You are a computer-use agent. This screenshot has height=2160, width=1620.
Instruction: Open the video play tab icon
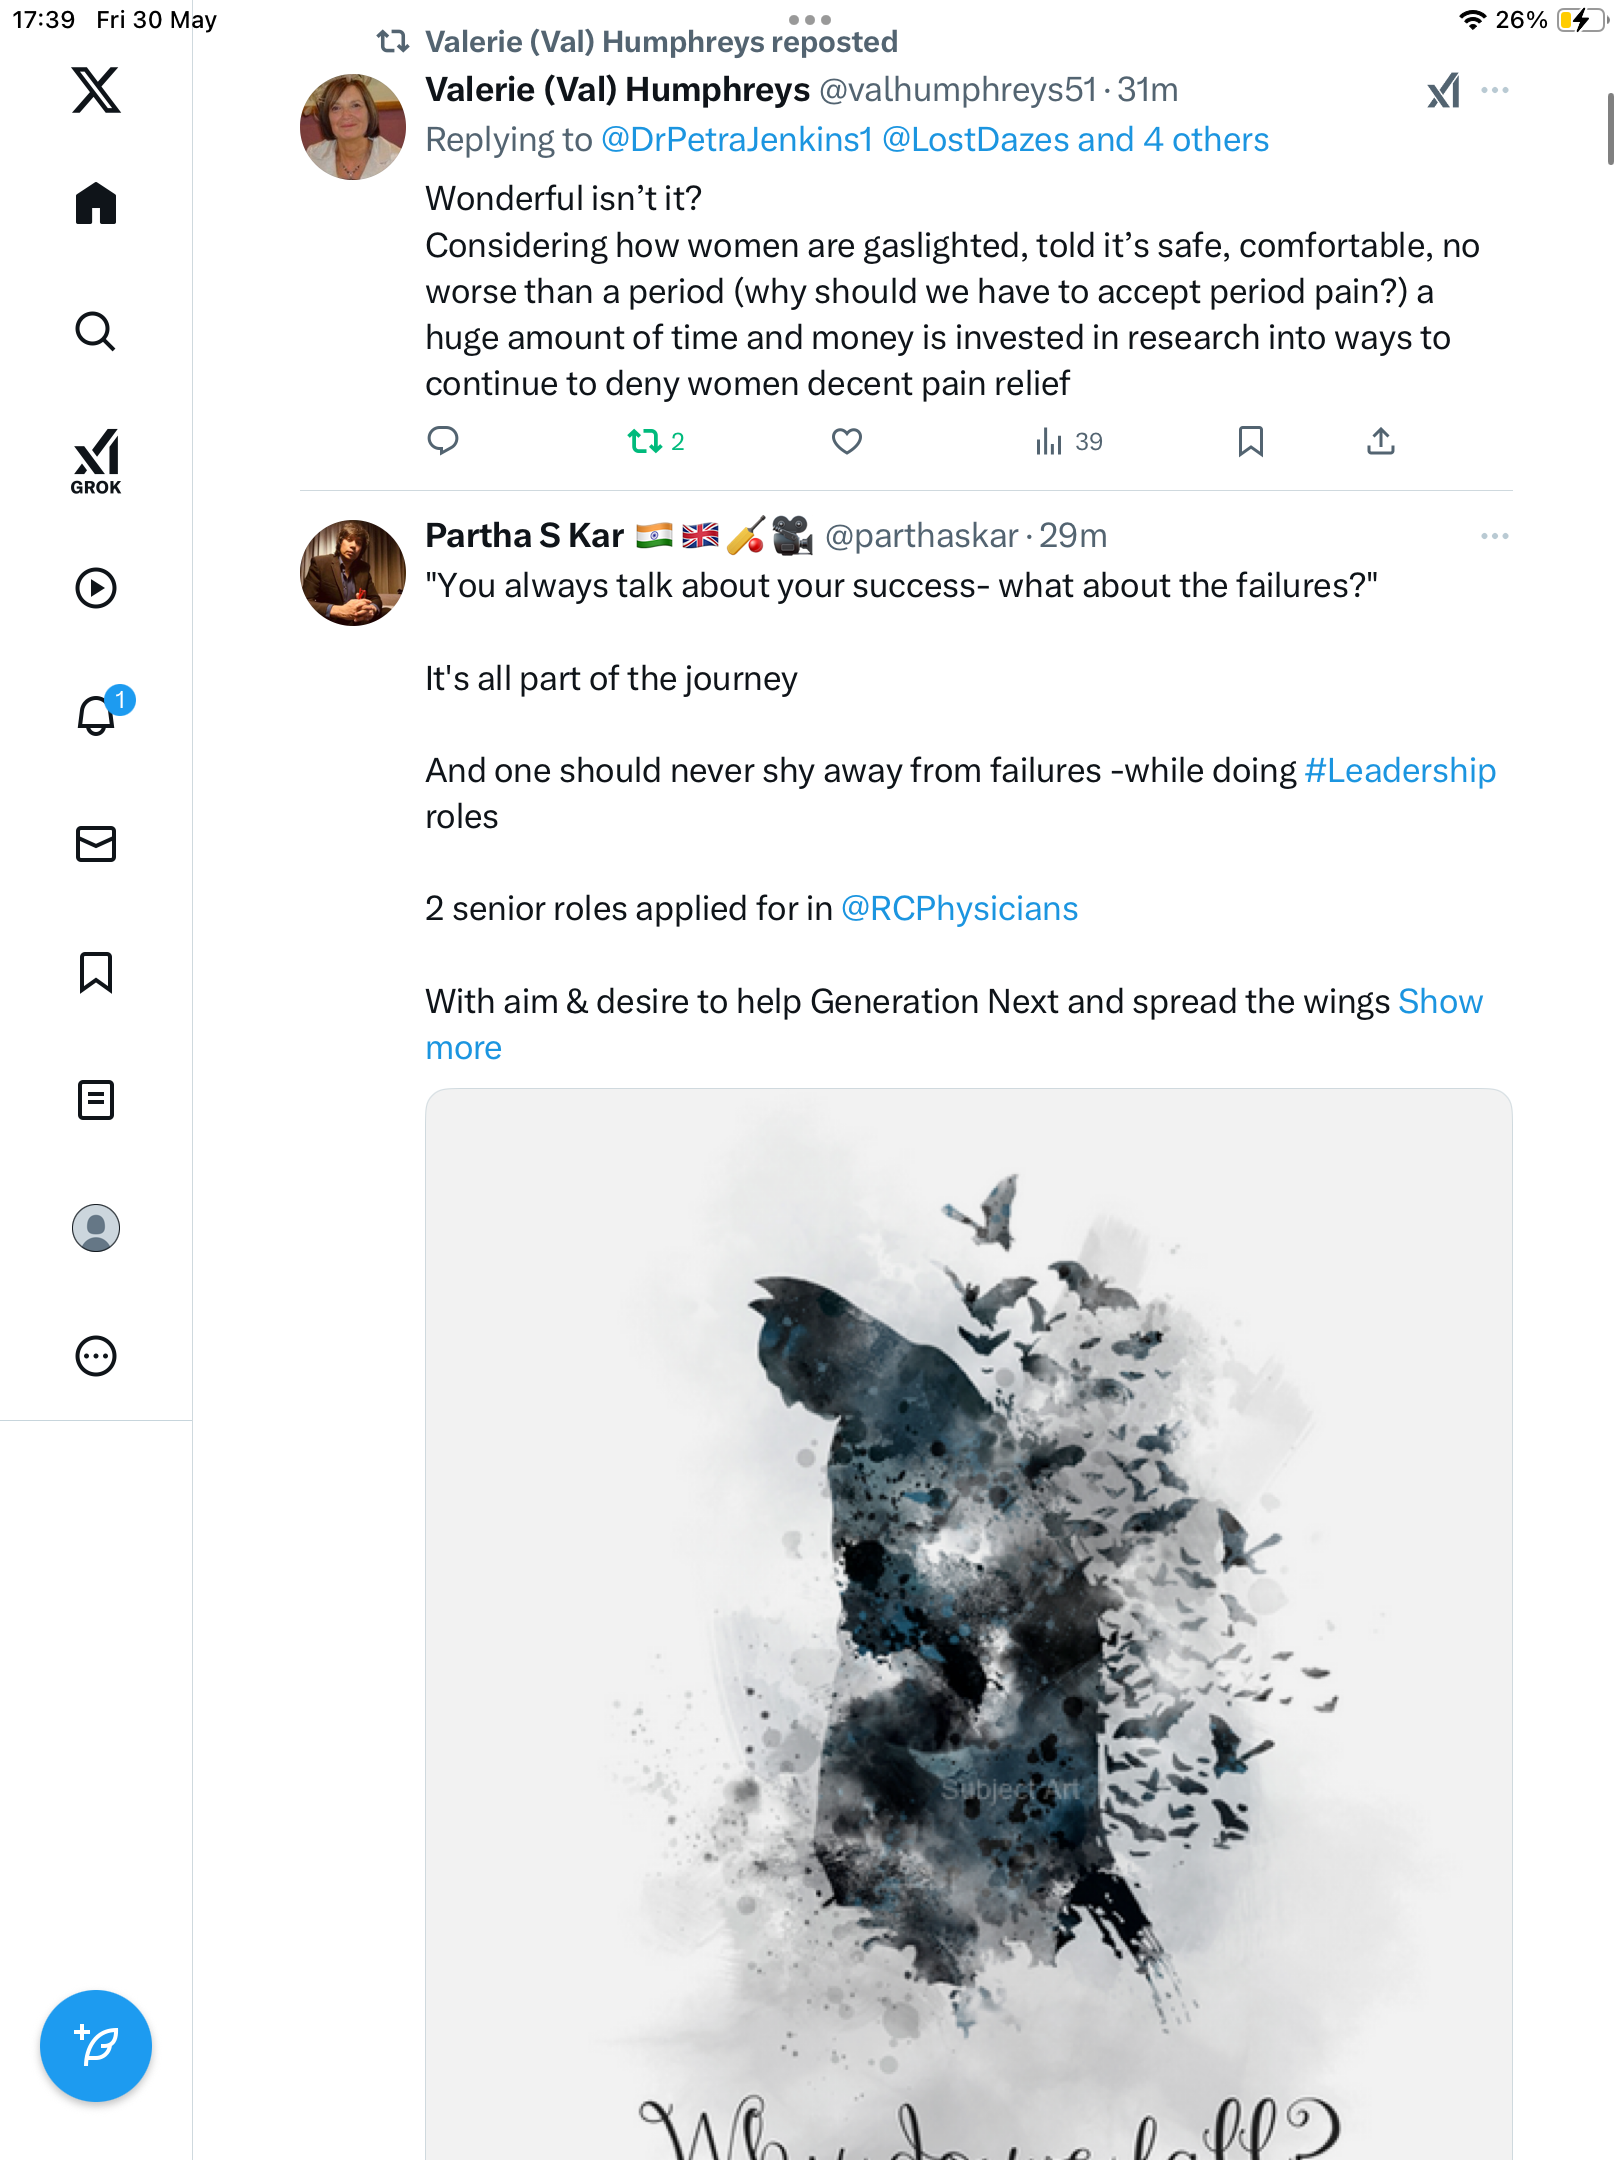click(x=96, y=588)
